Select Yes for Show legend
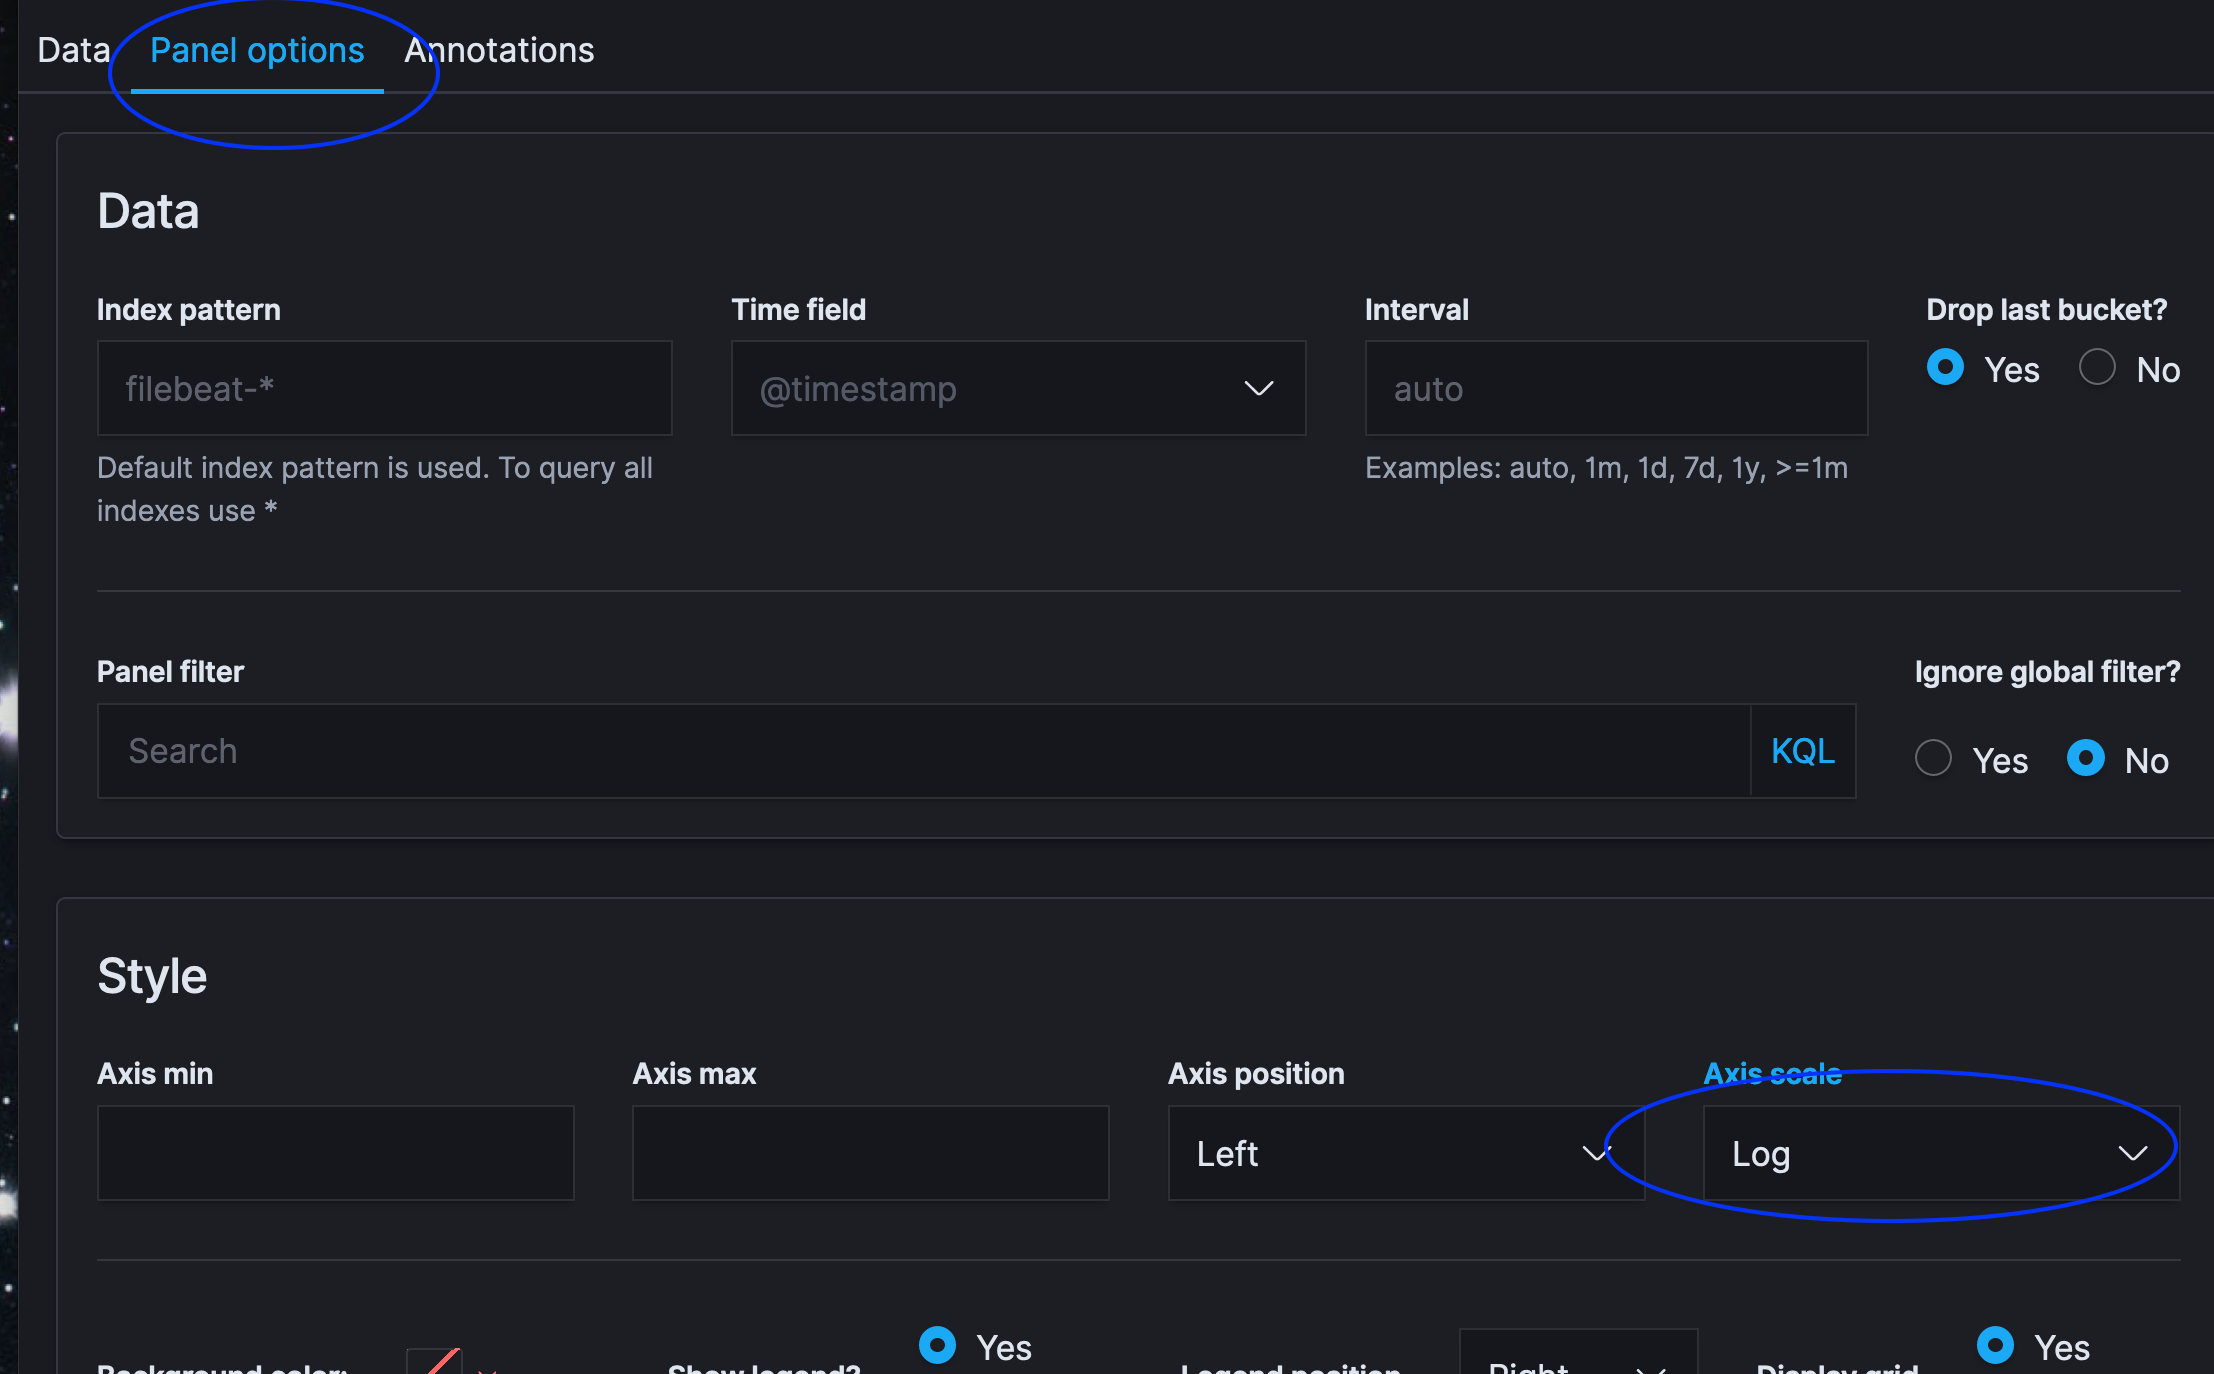The width and height of the screenshot is (2214, 1374). (938, 1346)
